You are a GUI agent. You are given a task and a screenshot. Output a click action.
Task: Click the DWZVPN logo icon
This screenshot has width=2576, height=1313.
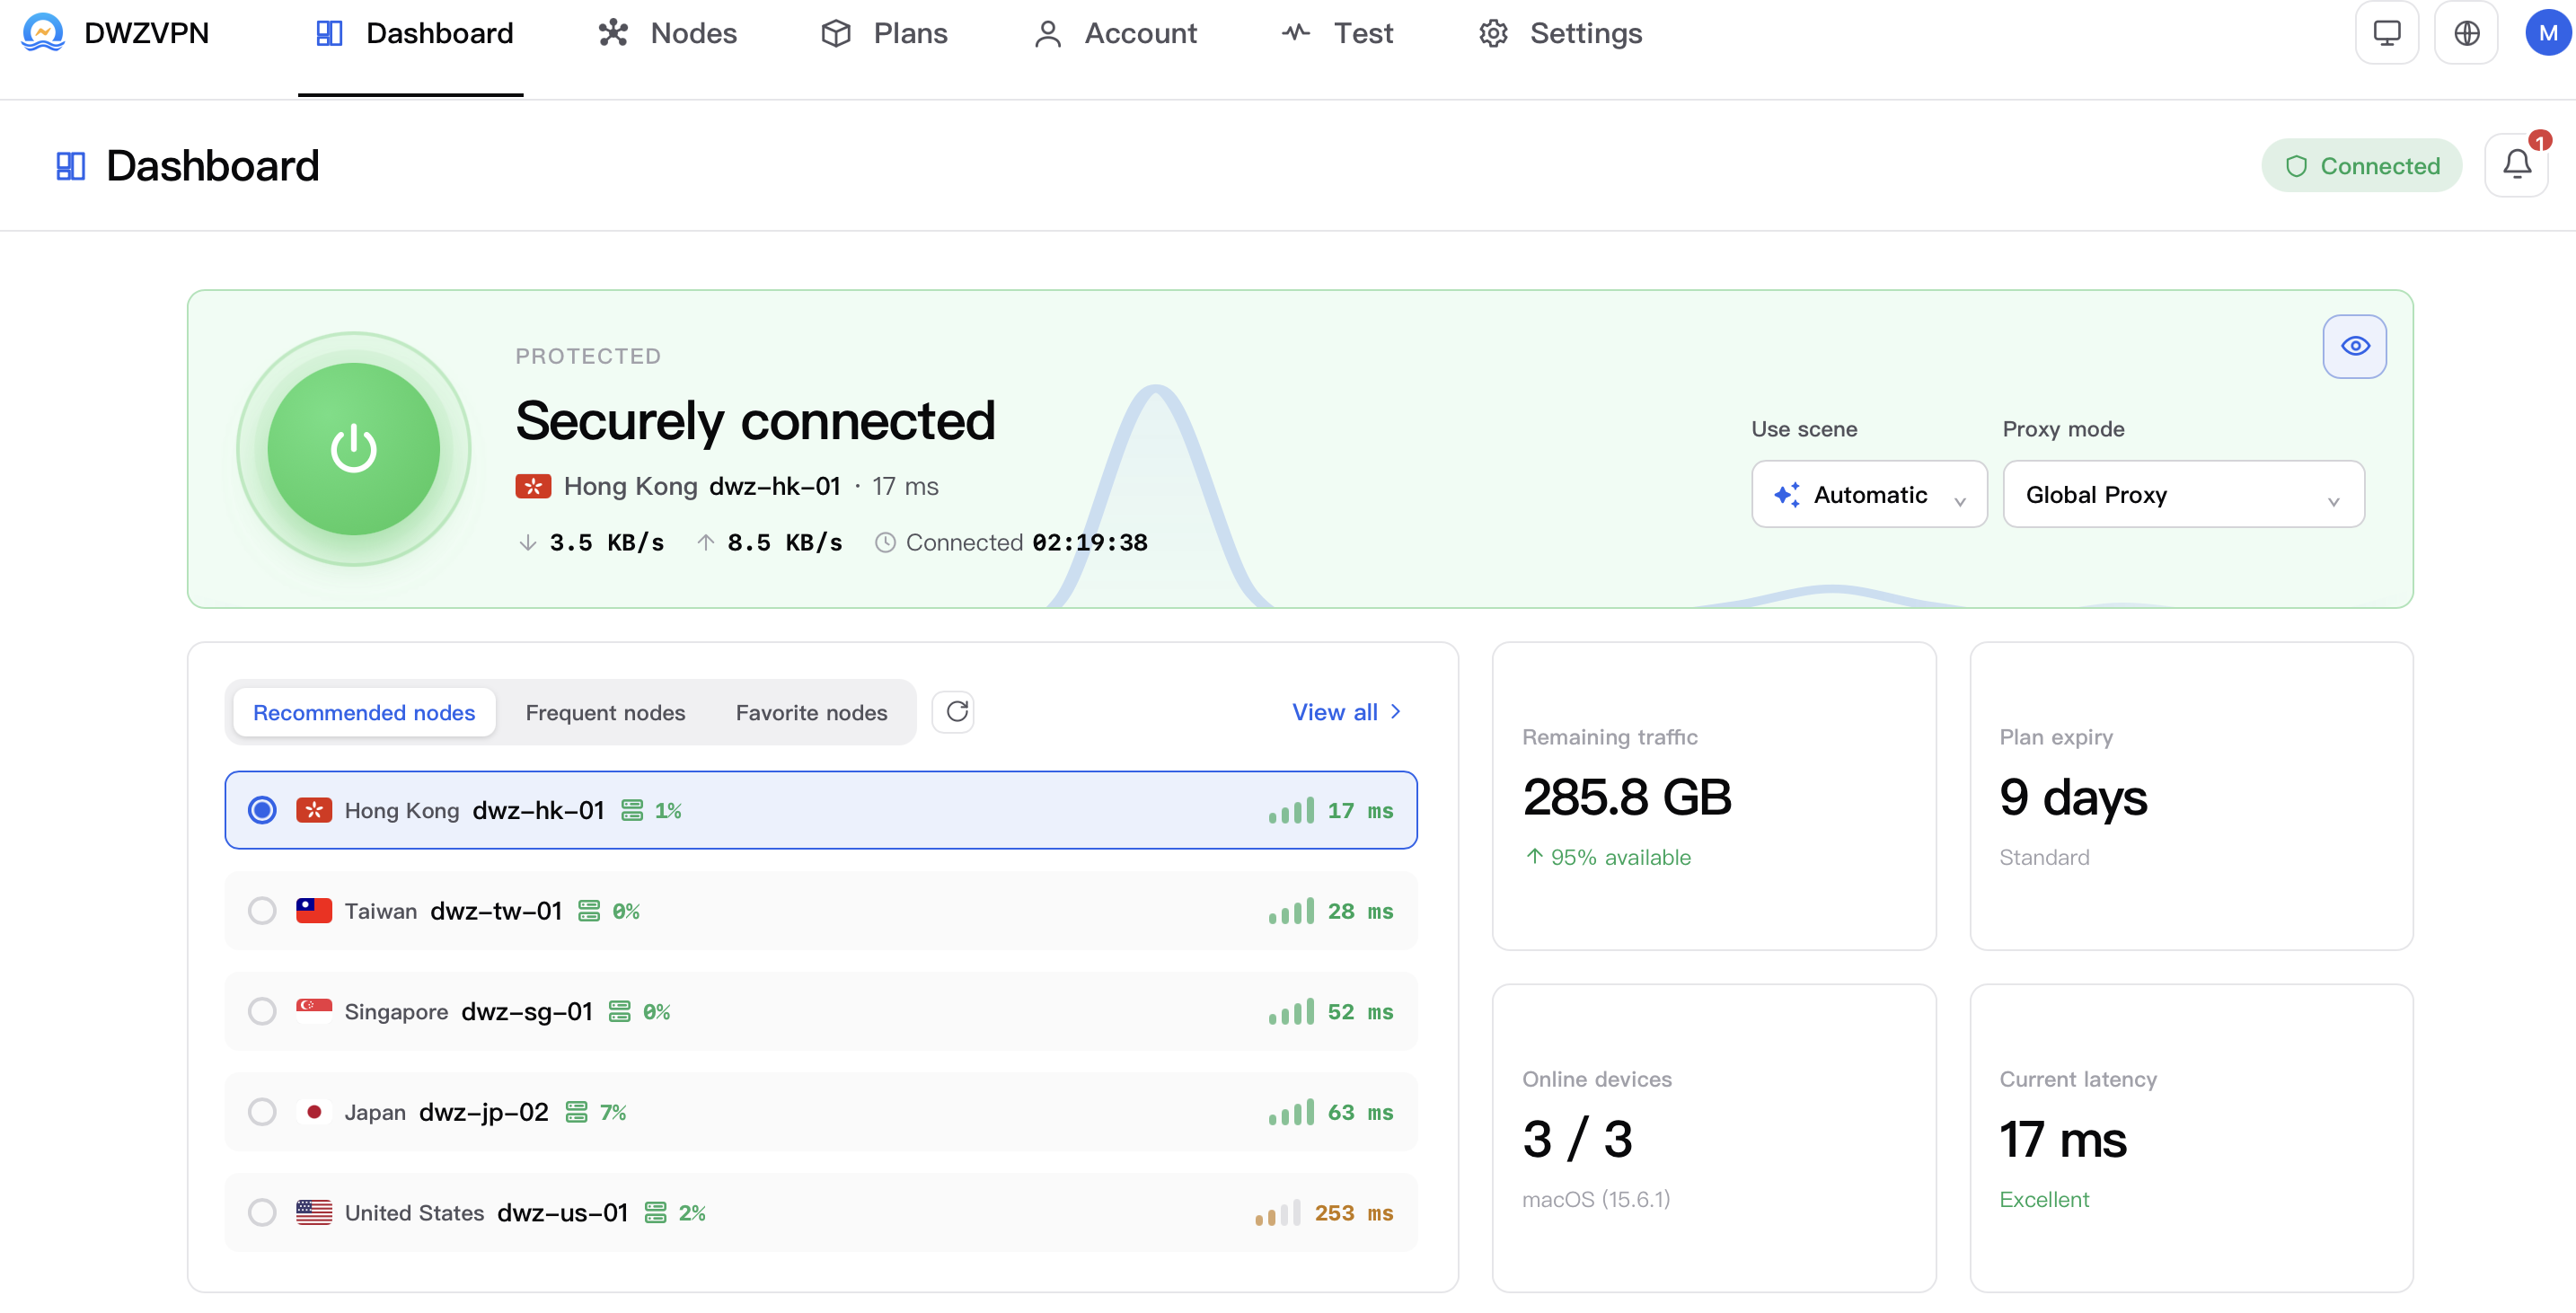click(x=43, y=32)
